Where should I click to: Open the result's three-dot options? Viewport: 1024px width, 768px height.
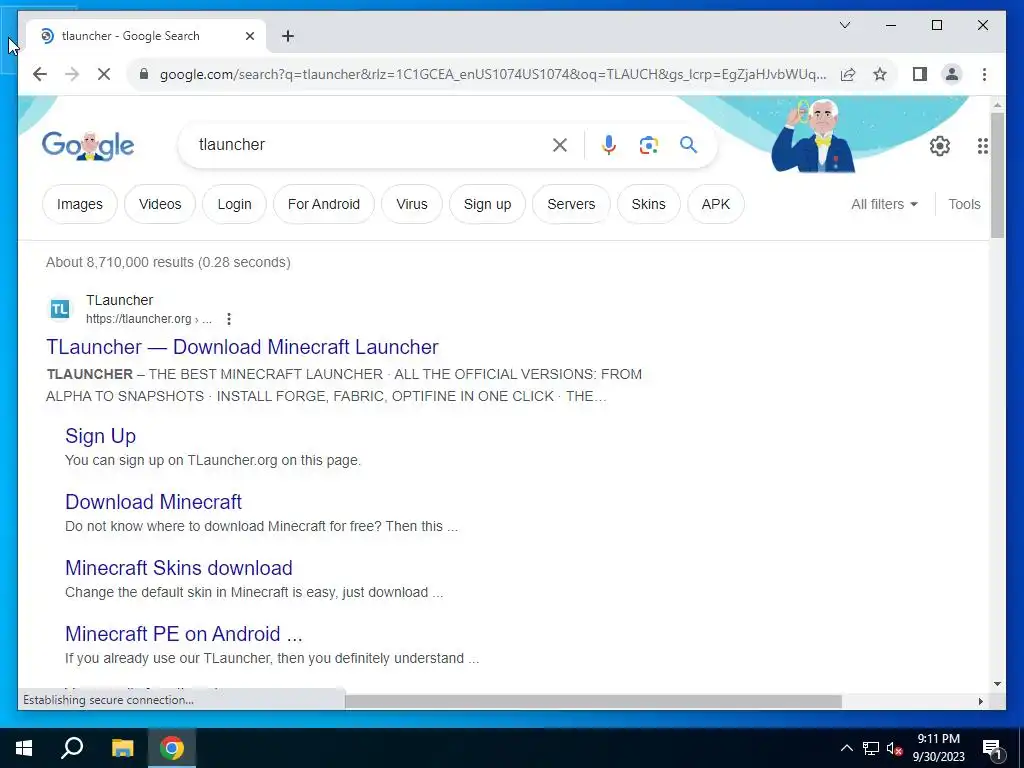(x=229, y=319)
